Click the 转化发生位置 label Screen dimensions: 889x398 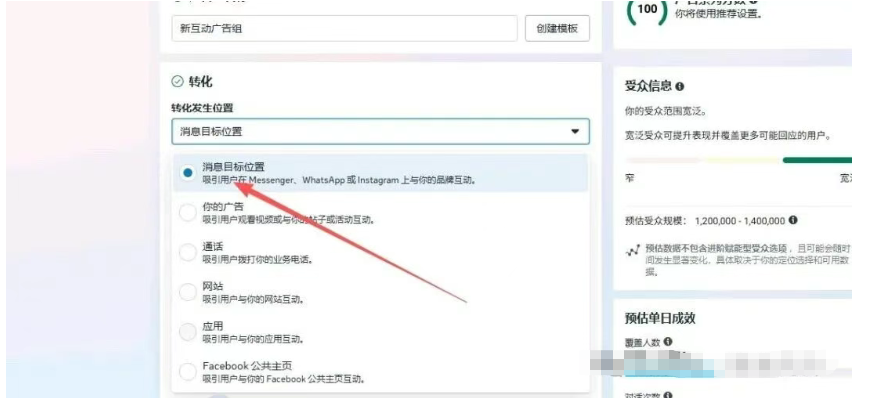click(x=202, y=108)
